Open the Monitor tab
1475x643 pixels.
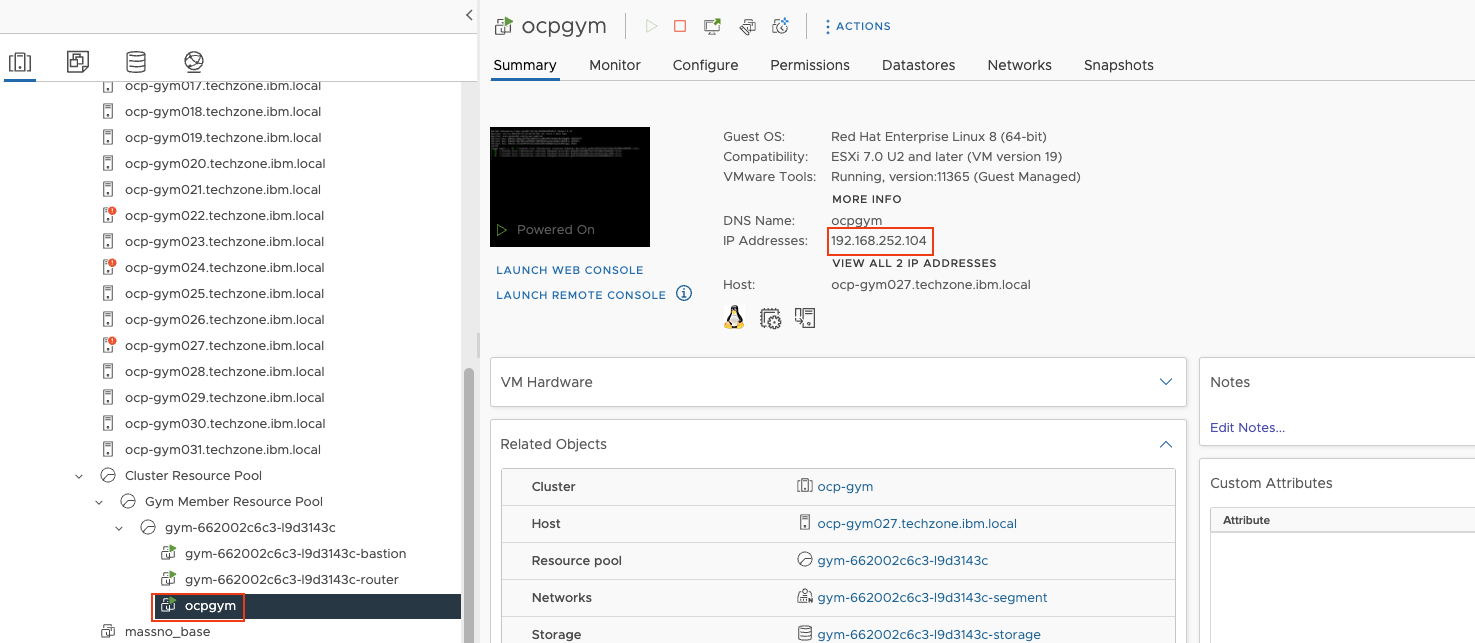pyautogui.click(x=615, y=65)
